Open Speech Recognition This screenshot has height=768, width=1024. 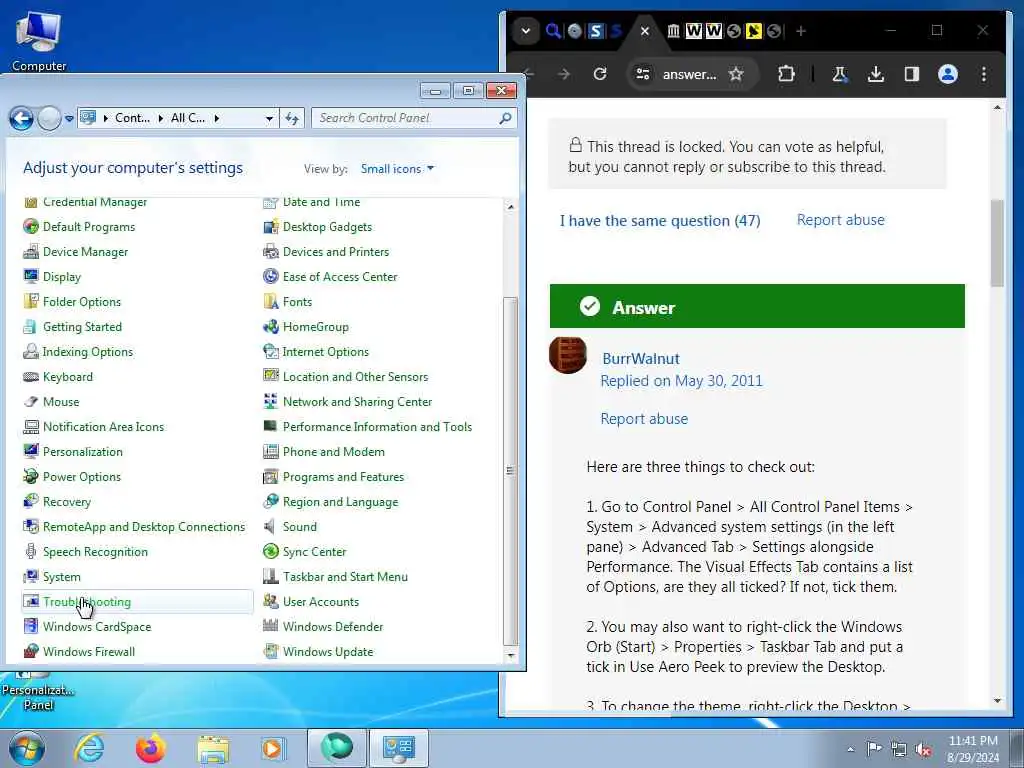tap(95, 552)
